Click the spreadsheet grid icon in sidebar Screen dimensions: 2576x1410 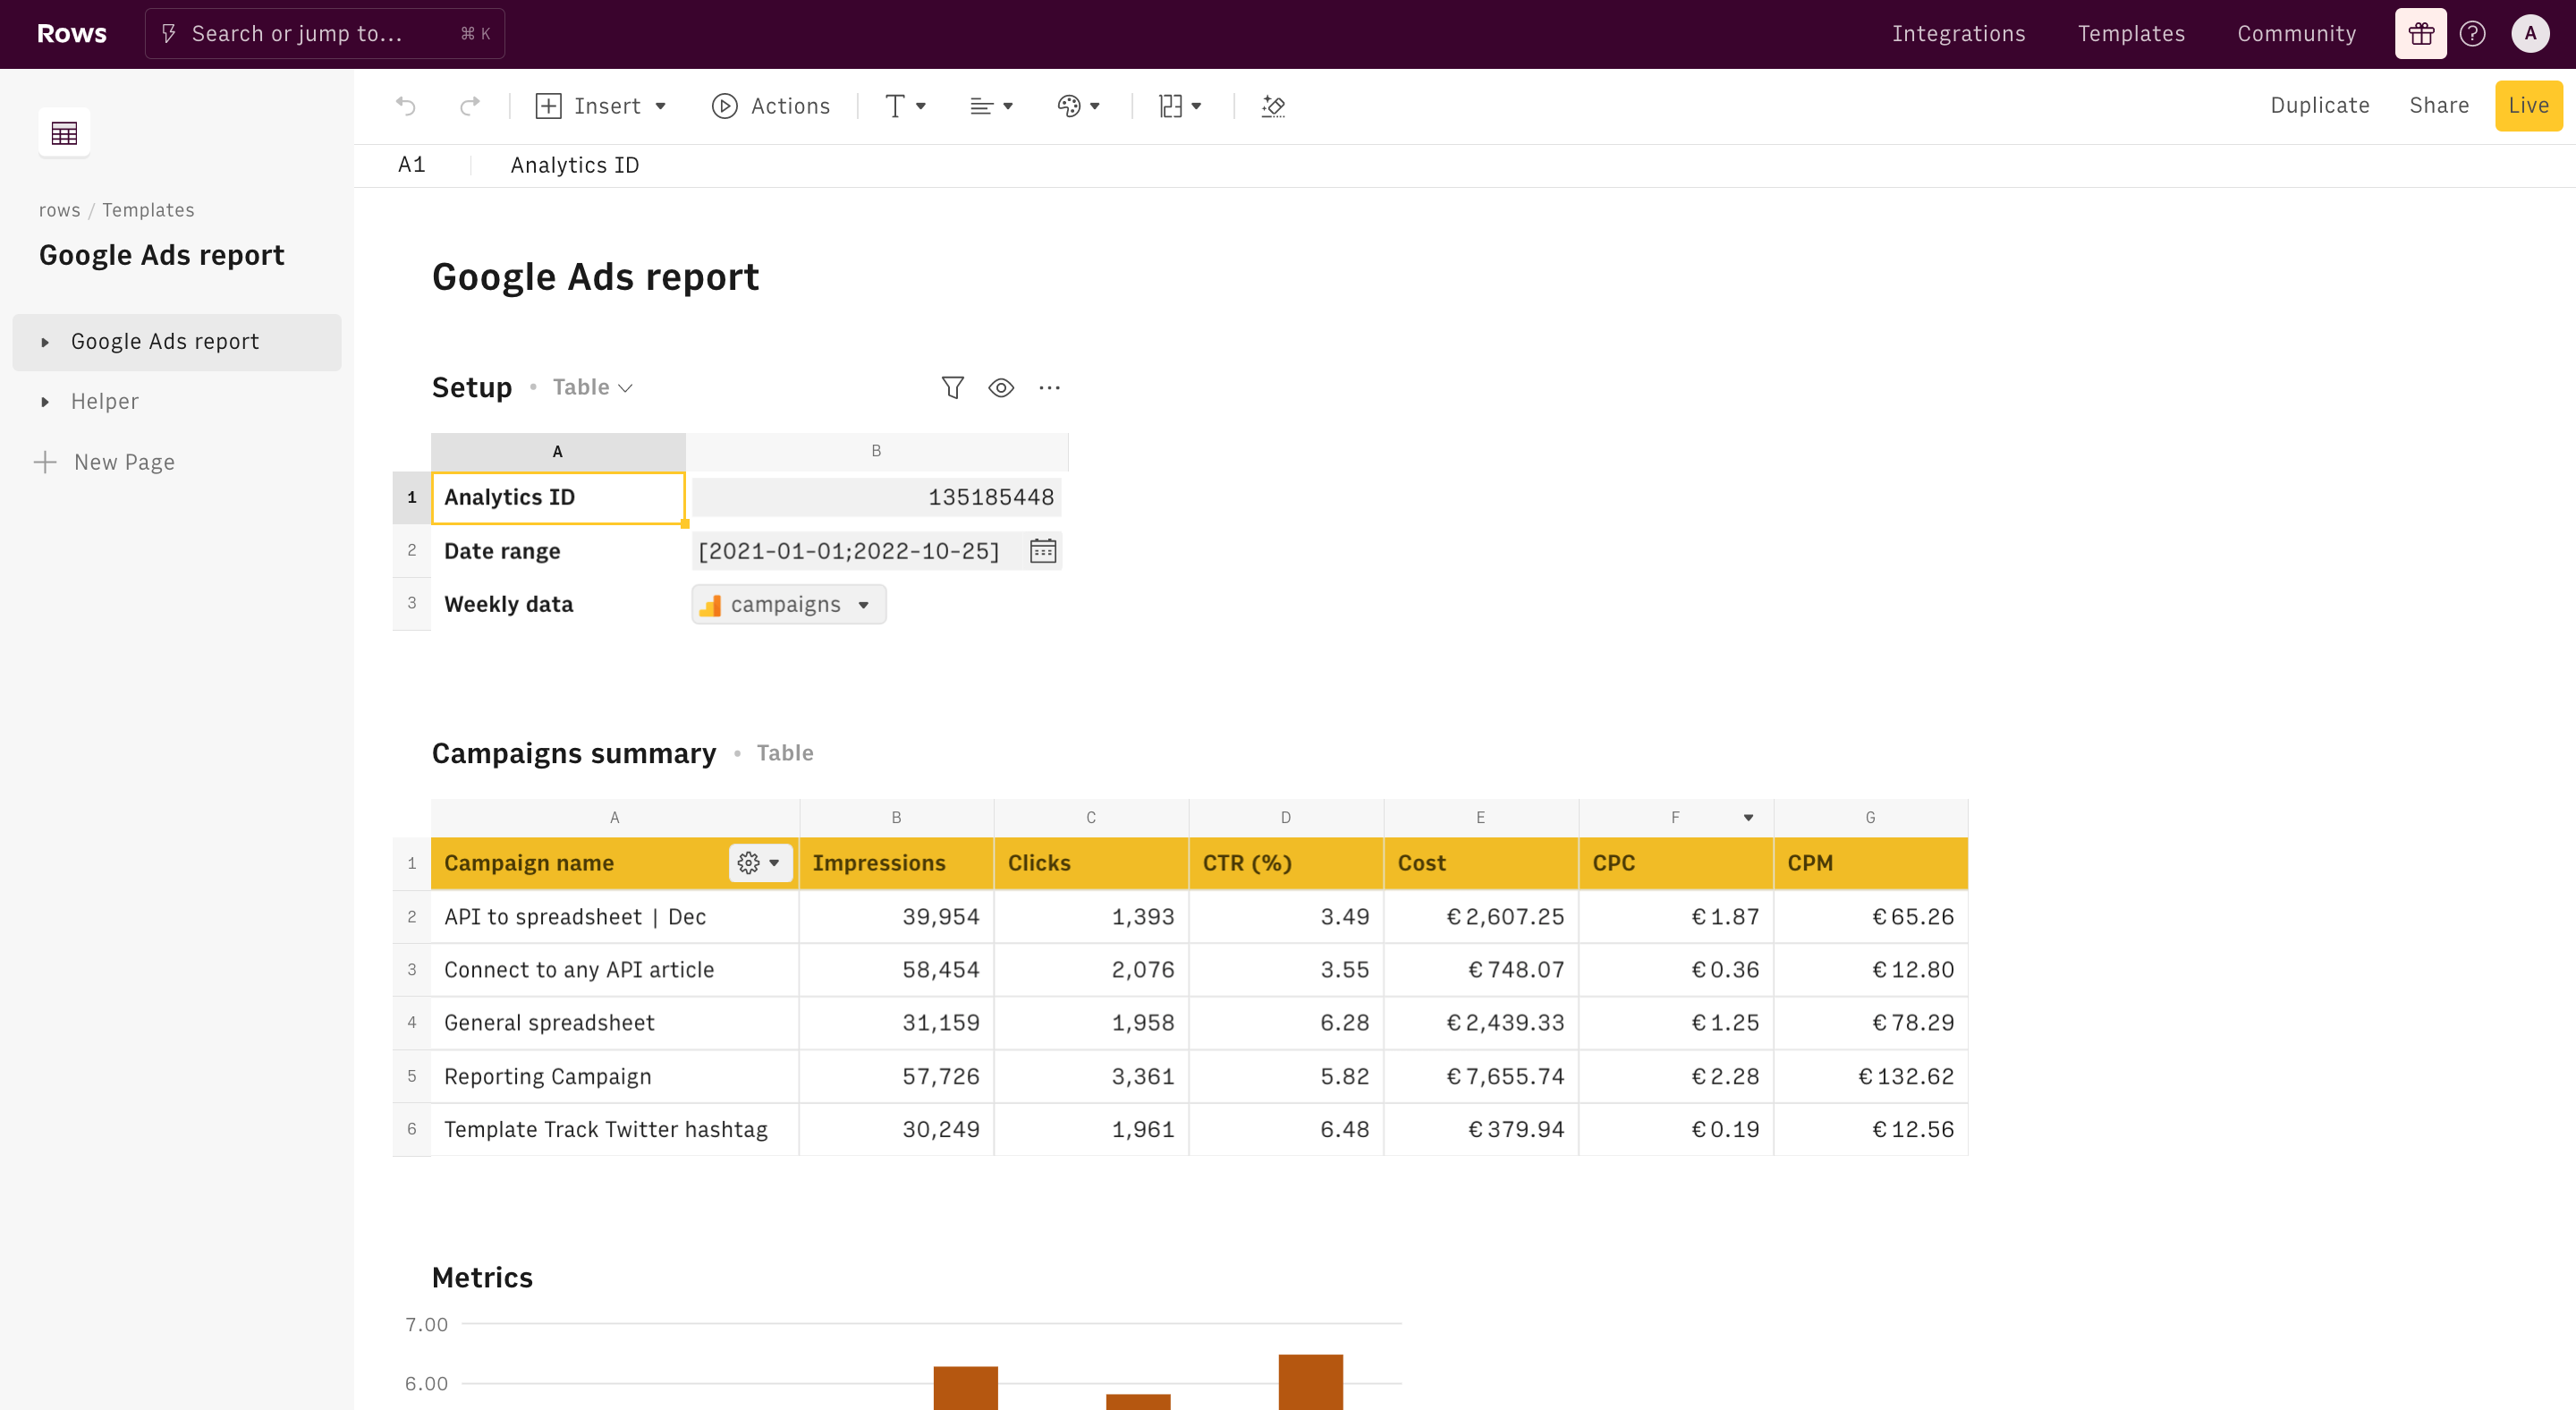(x=64, y=132)
